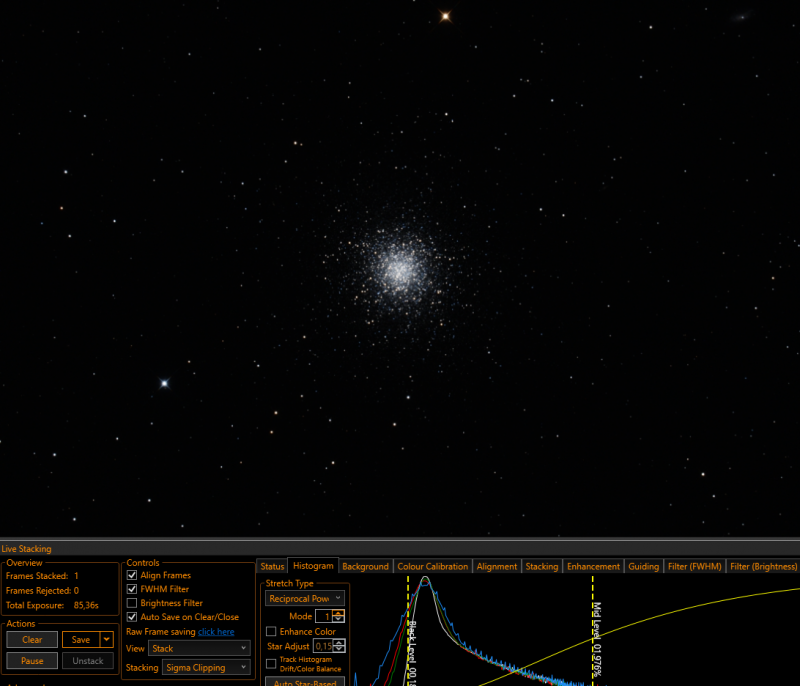Screen dimensions: 800x686
Task: Click the Mode value field
Action: coord(324,616)
